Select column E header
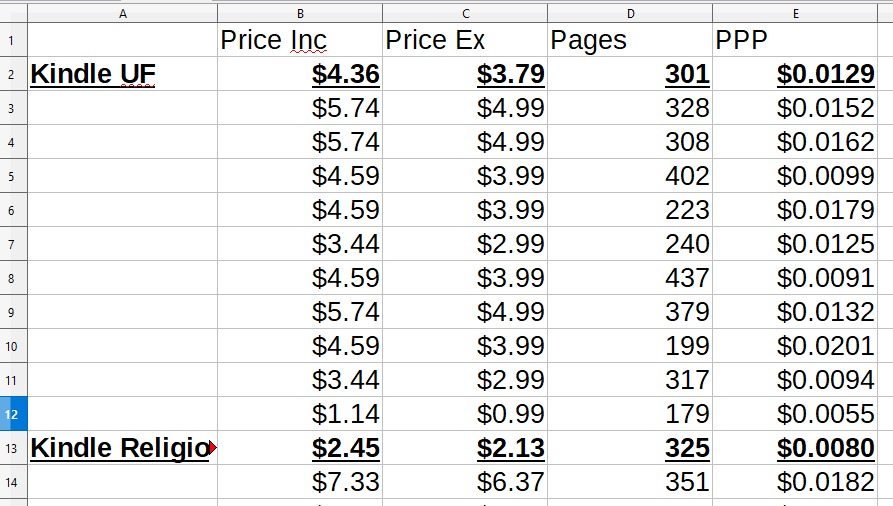 (795, 14)
